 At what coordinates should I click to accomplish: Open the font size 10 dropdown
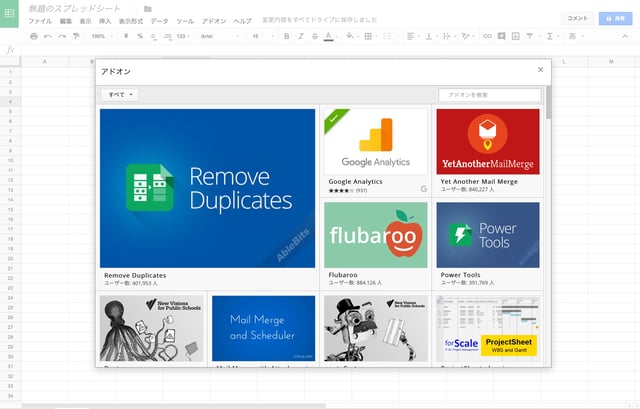(x=263, y=36)
